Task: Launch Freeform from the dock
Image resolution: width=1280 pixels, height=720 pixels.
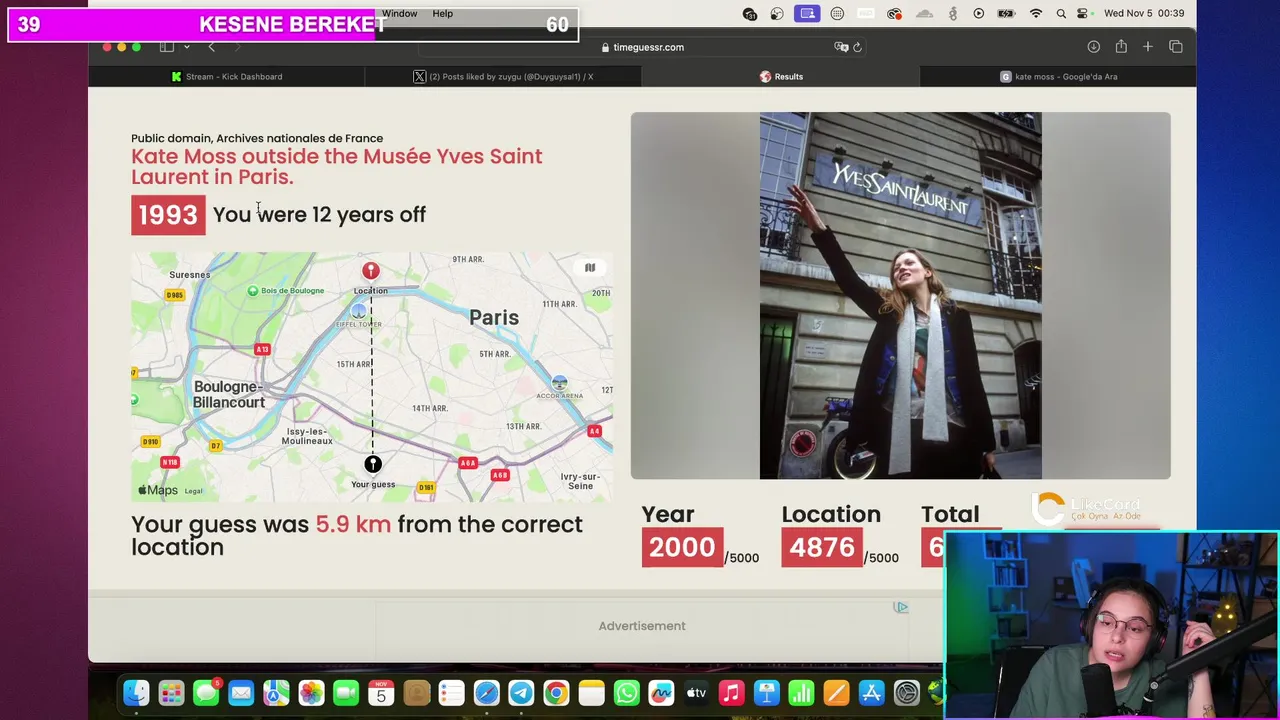Action: pos(661,692)
